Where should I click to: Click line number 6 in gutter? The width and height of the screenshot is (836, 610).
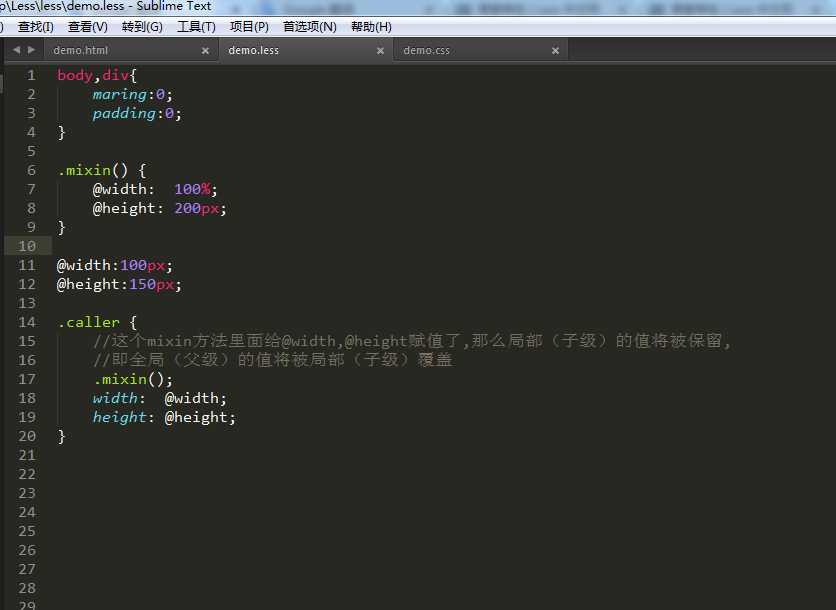coord(31,170)
